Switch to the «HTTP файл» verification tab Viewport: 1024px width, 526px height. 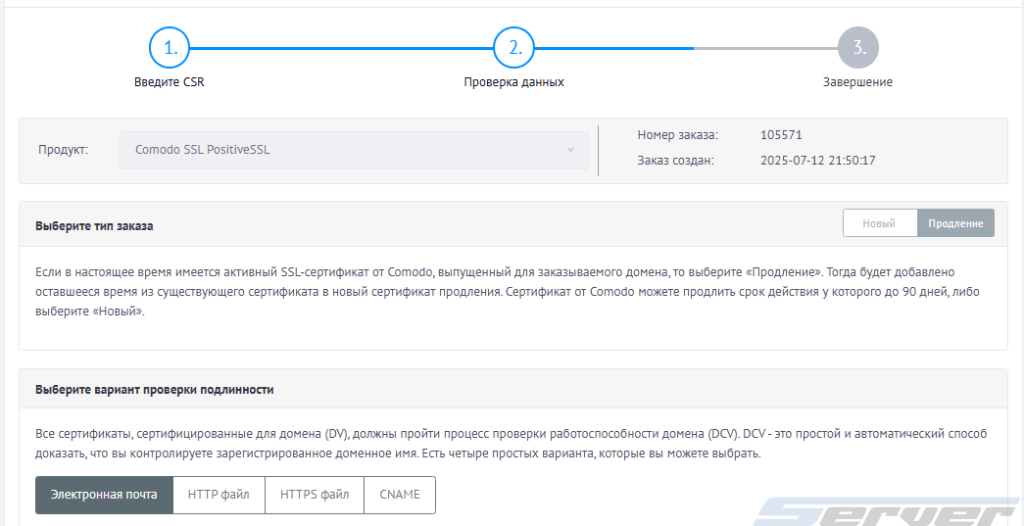point(219,494)
